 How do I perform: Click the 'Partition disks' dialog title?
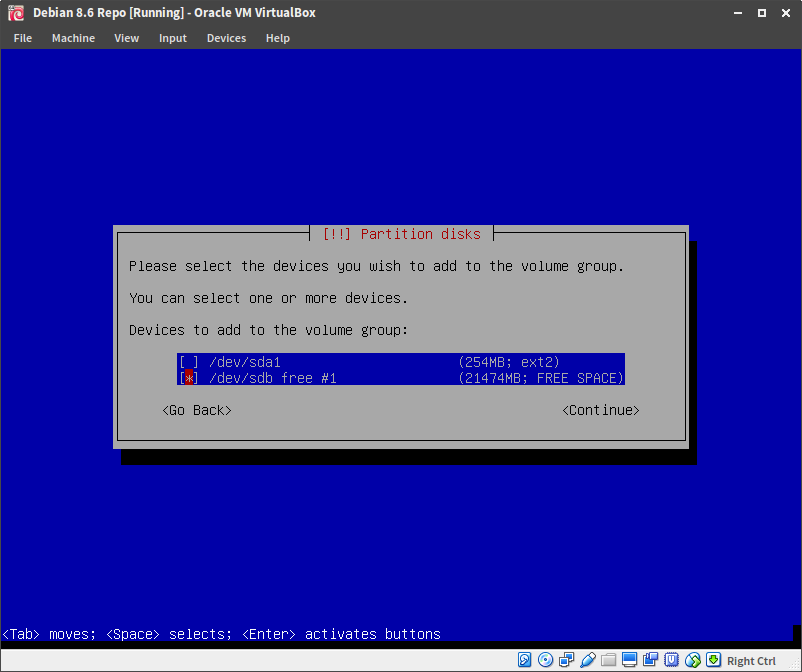420,234
